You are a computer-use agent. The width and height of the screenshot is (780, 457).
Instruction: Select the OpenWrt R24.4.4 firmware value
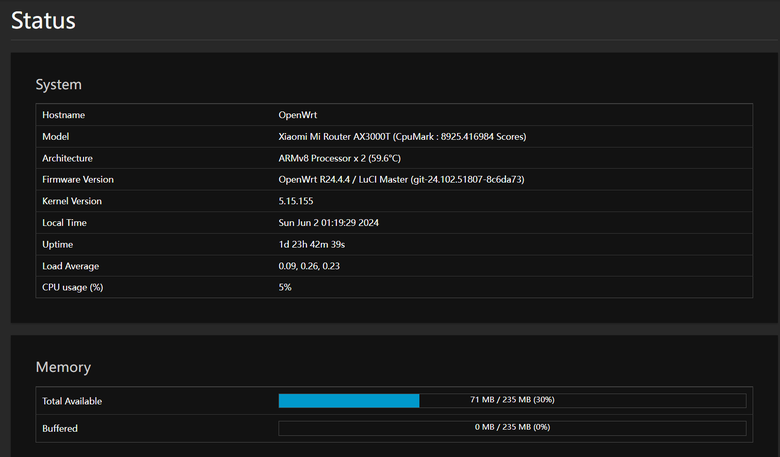[x=401, y=180]
